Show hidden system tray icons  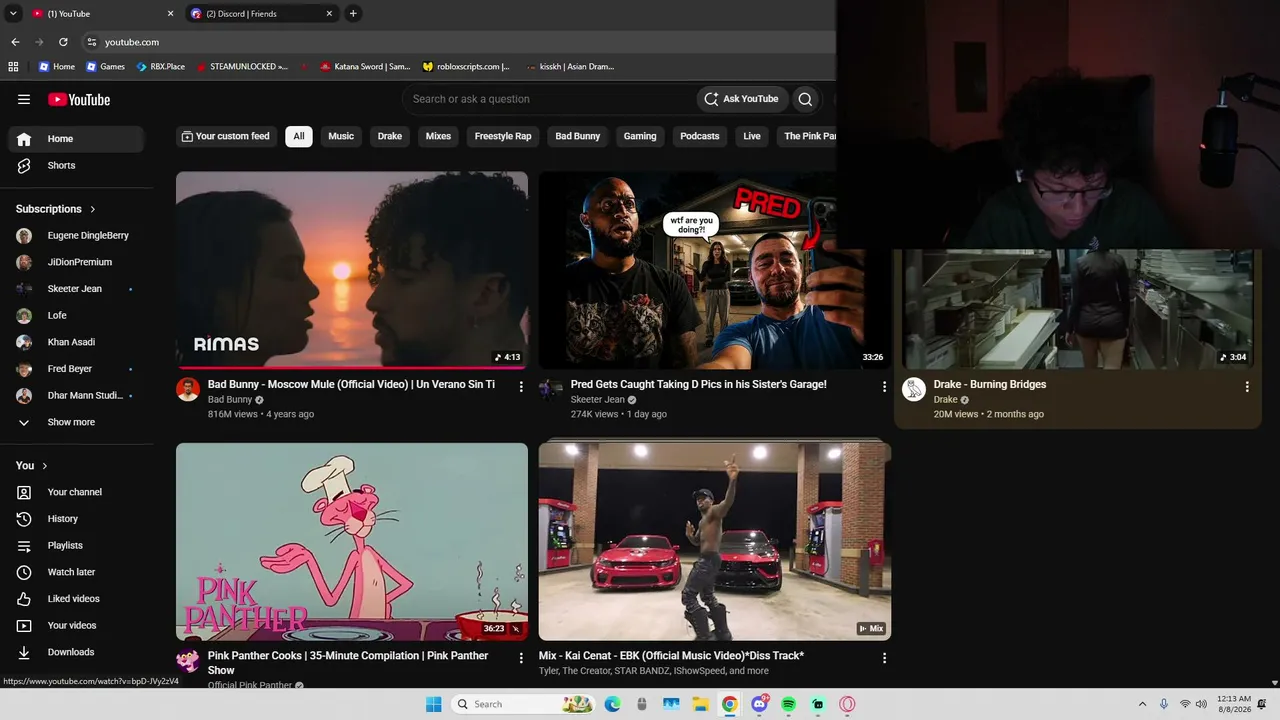(x=1142, y=704)
